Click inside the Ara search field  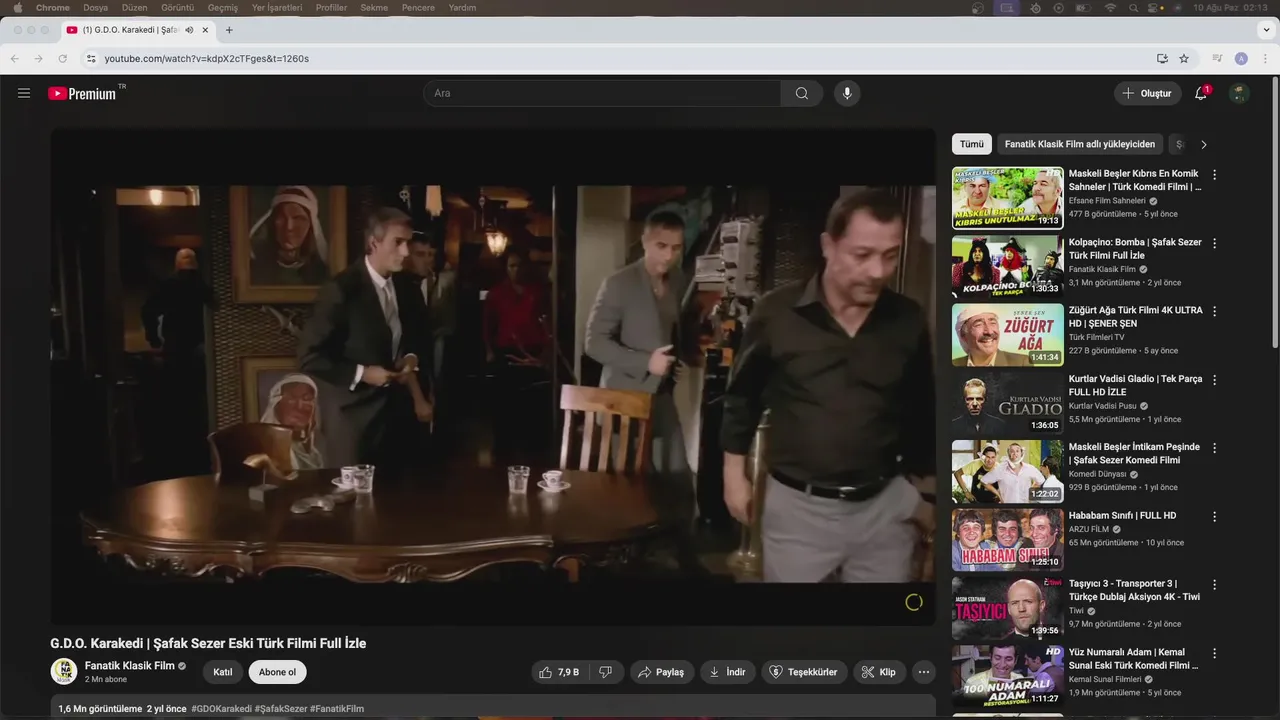[x=602, y=93]
